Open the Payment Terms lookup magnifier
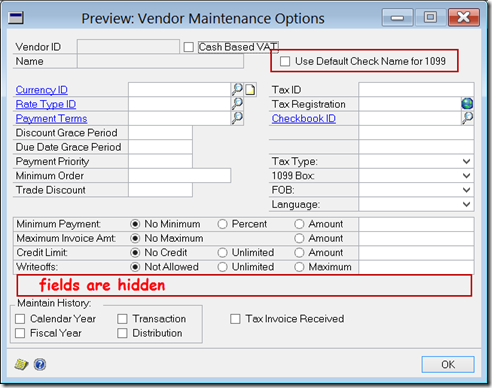Screen dimensions: 492x388 [x=237, y=118]
